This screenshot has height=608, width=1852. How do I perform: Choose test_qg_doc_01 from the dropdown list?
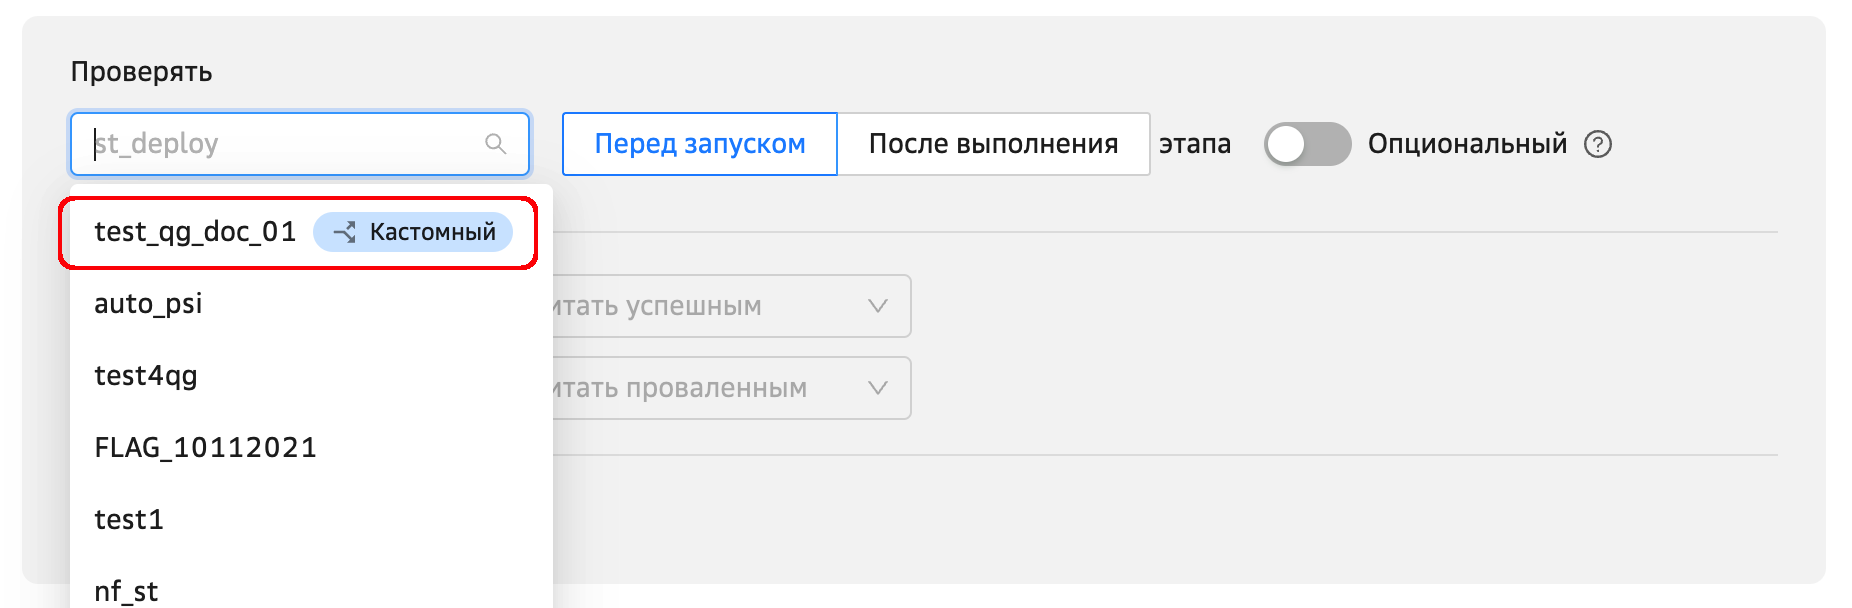[x=195, y=232]
